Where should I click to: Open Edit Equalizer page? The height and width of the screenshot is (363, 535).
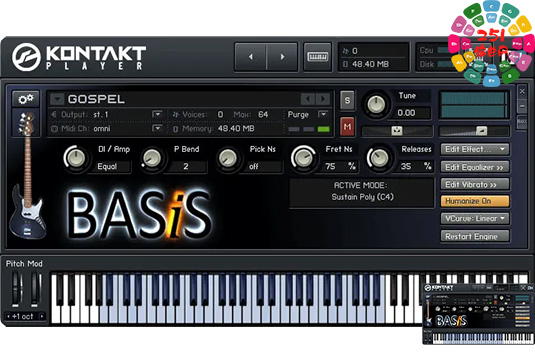click(475, 167)
